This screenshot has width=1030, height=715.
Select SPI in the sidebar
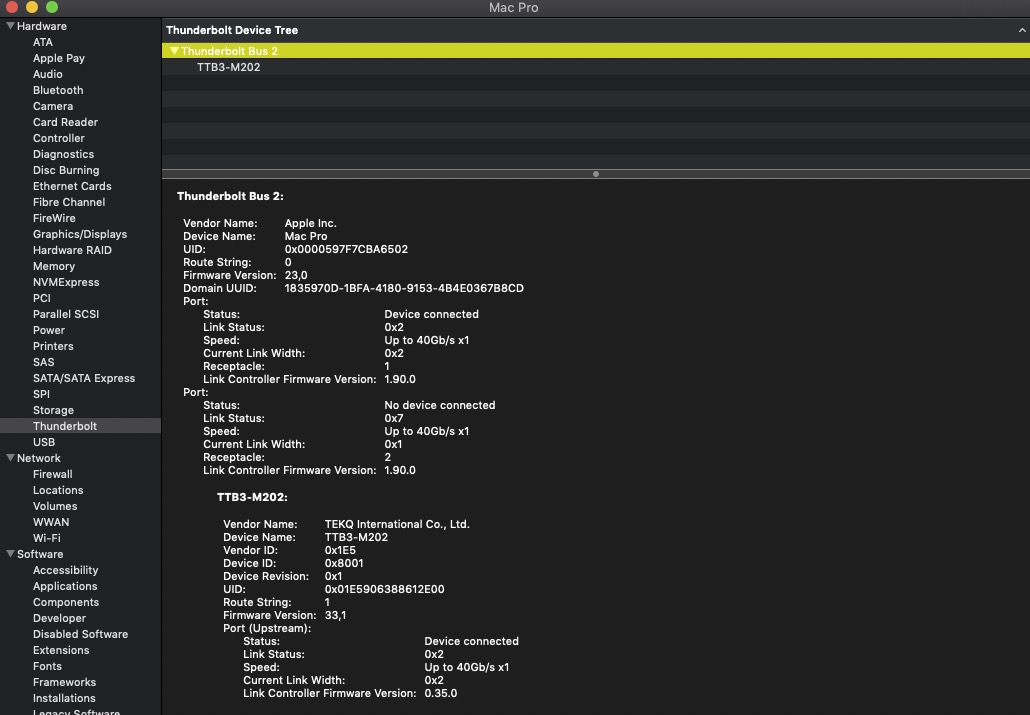click(41, 394)
